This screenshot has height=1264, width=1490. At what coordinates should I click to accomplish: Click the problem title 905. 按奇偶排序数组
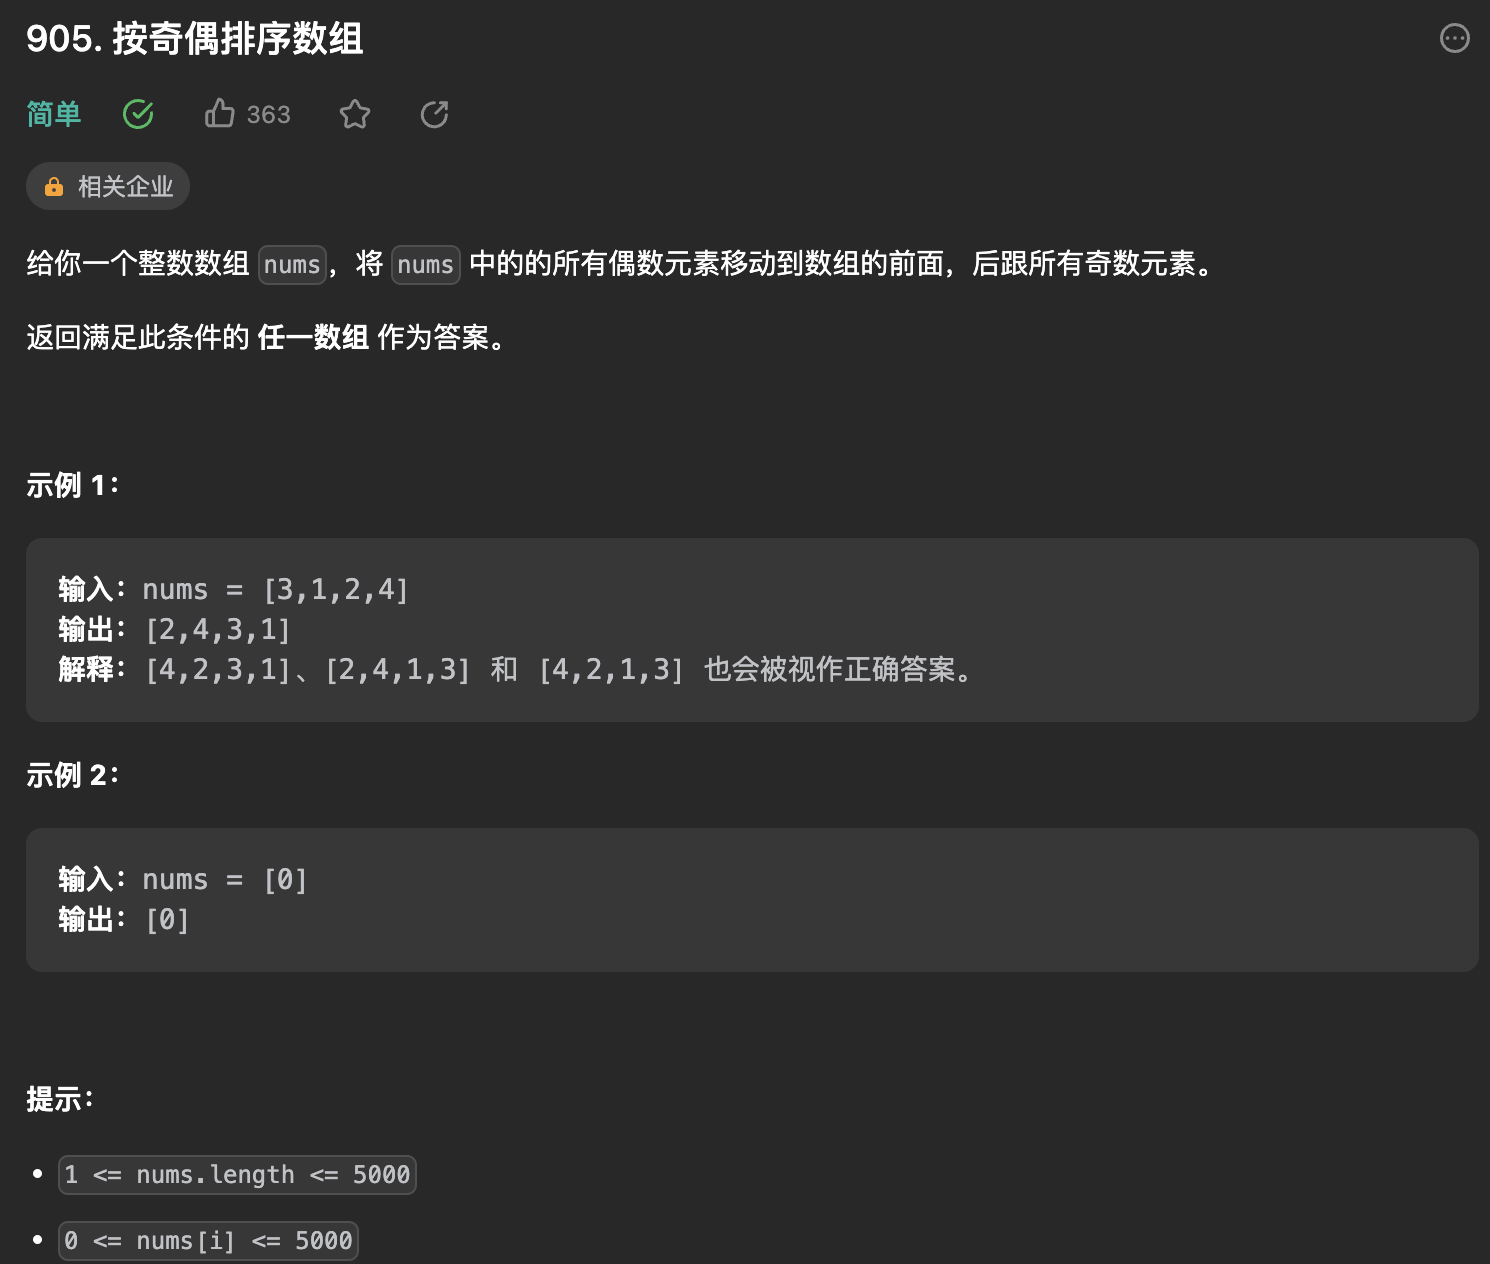click(195, 40)
